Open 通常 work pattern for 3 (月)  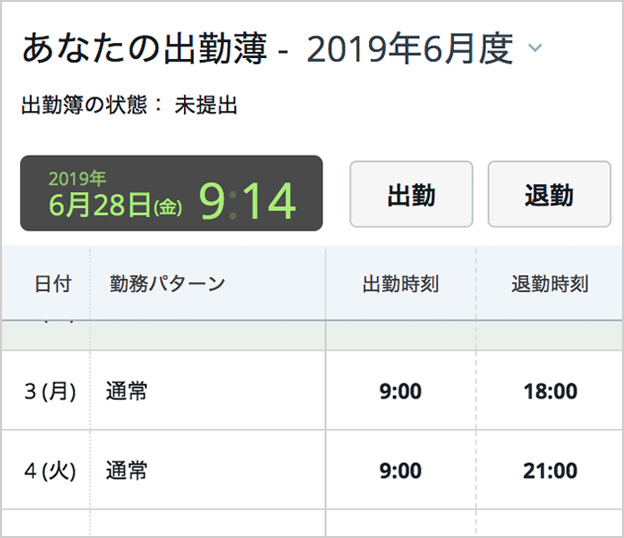click(x=127, y=391)
